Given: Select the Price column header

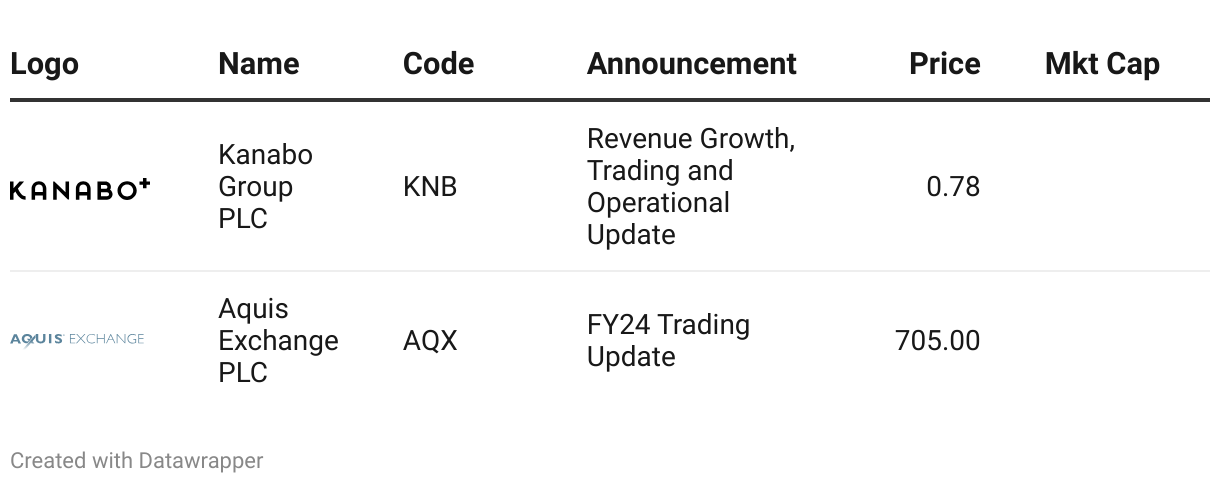Looking at the screenshot, I should pyautogui.click(x=944, y=64).
